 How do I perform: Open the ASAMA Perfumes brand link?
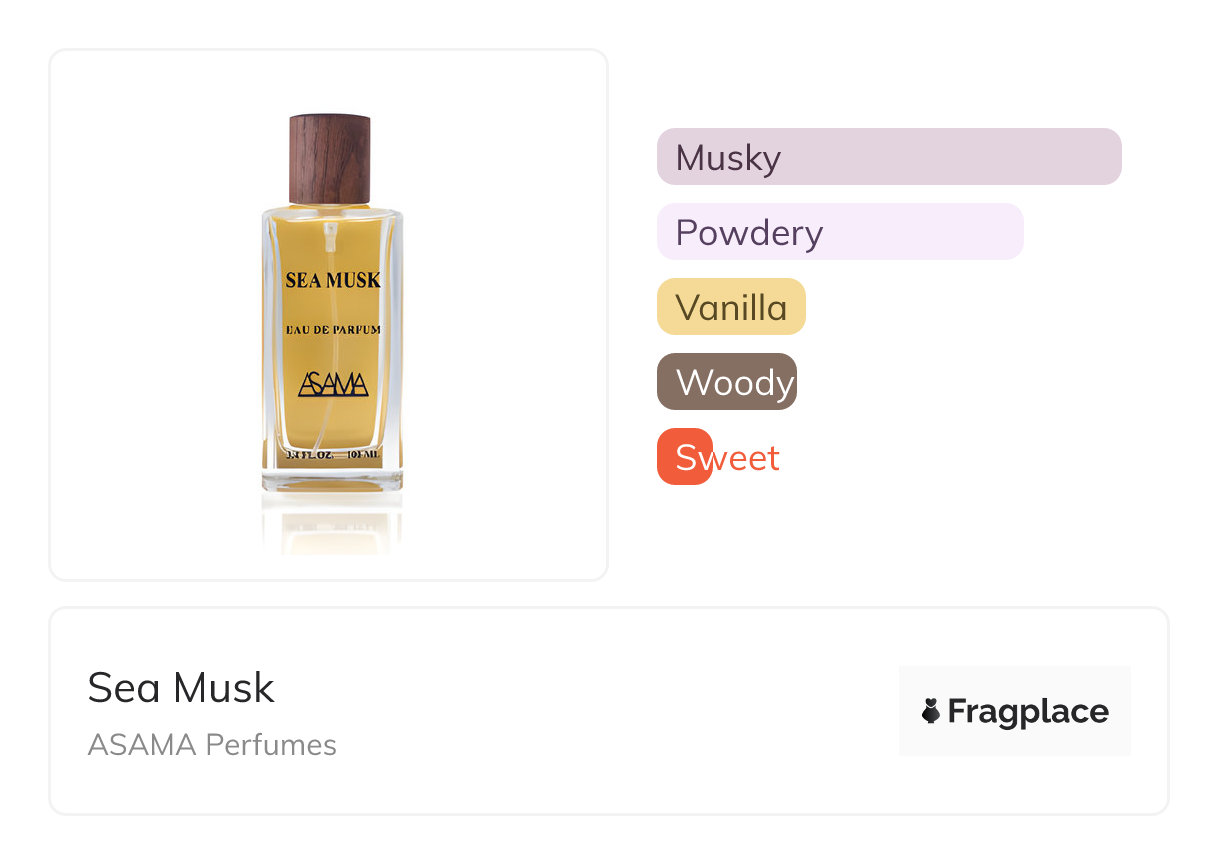[212, 745]
